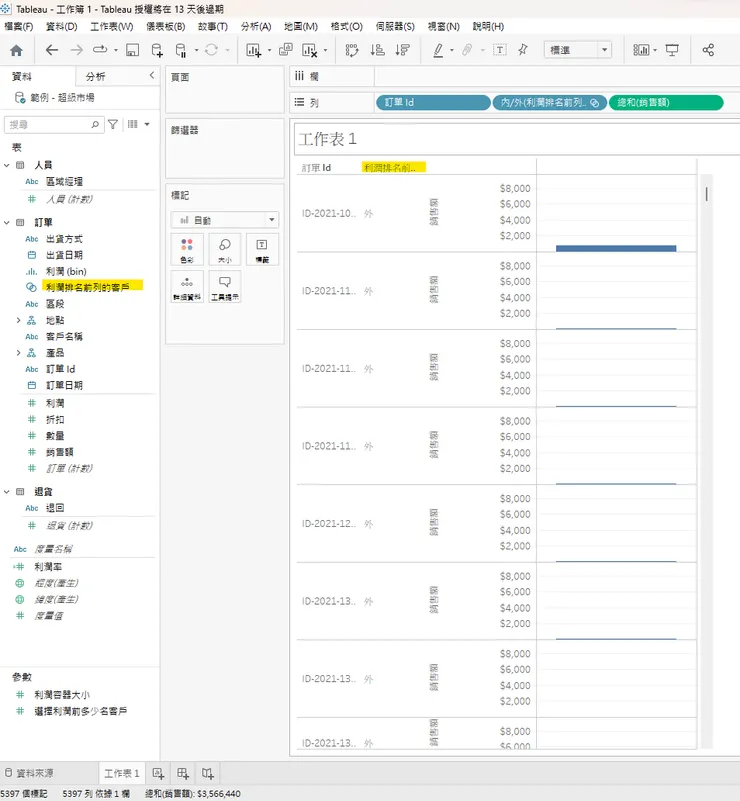Screen dimensions: 740x801
Task: Select the 工作表 1 sheet tab
Action: tap(122, 773)
